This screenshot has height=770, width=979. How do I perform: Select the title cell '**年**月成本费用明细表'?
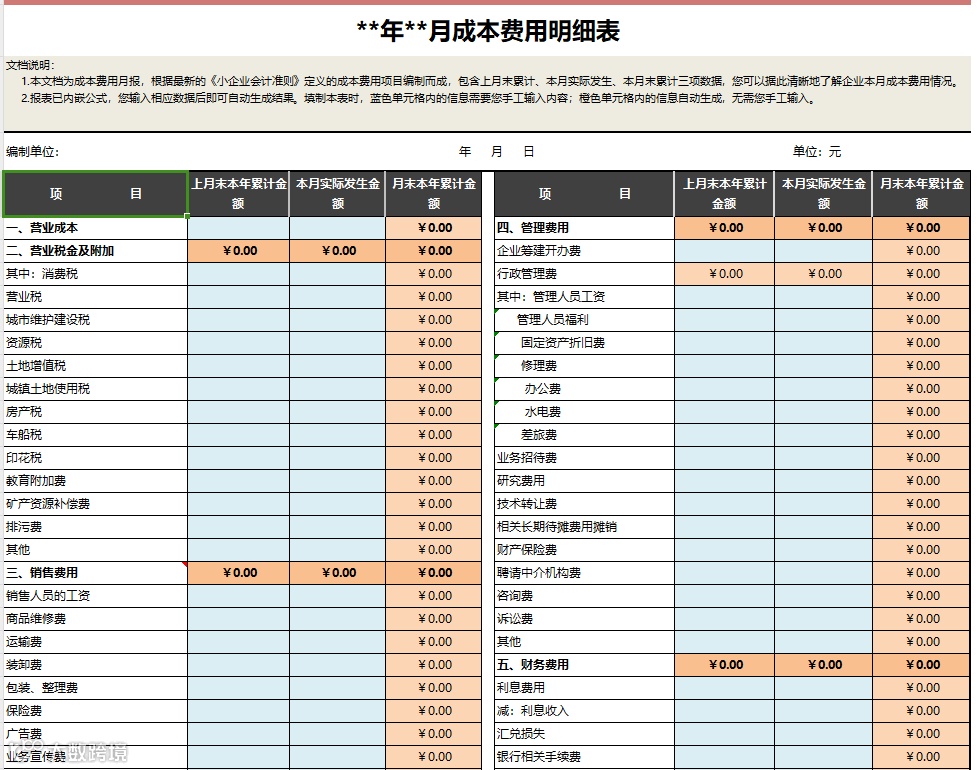tap(488, 31)
